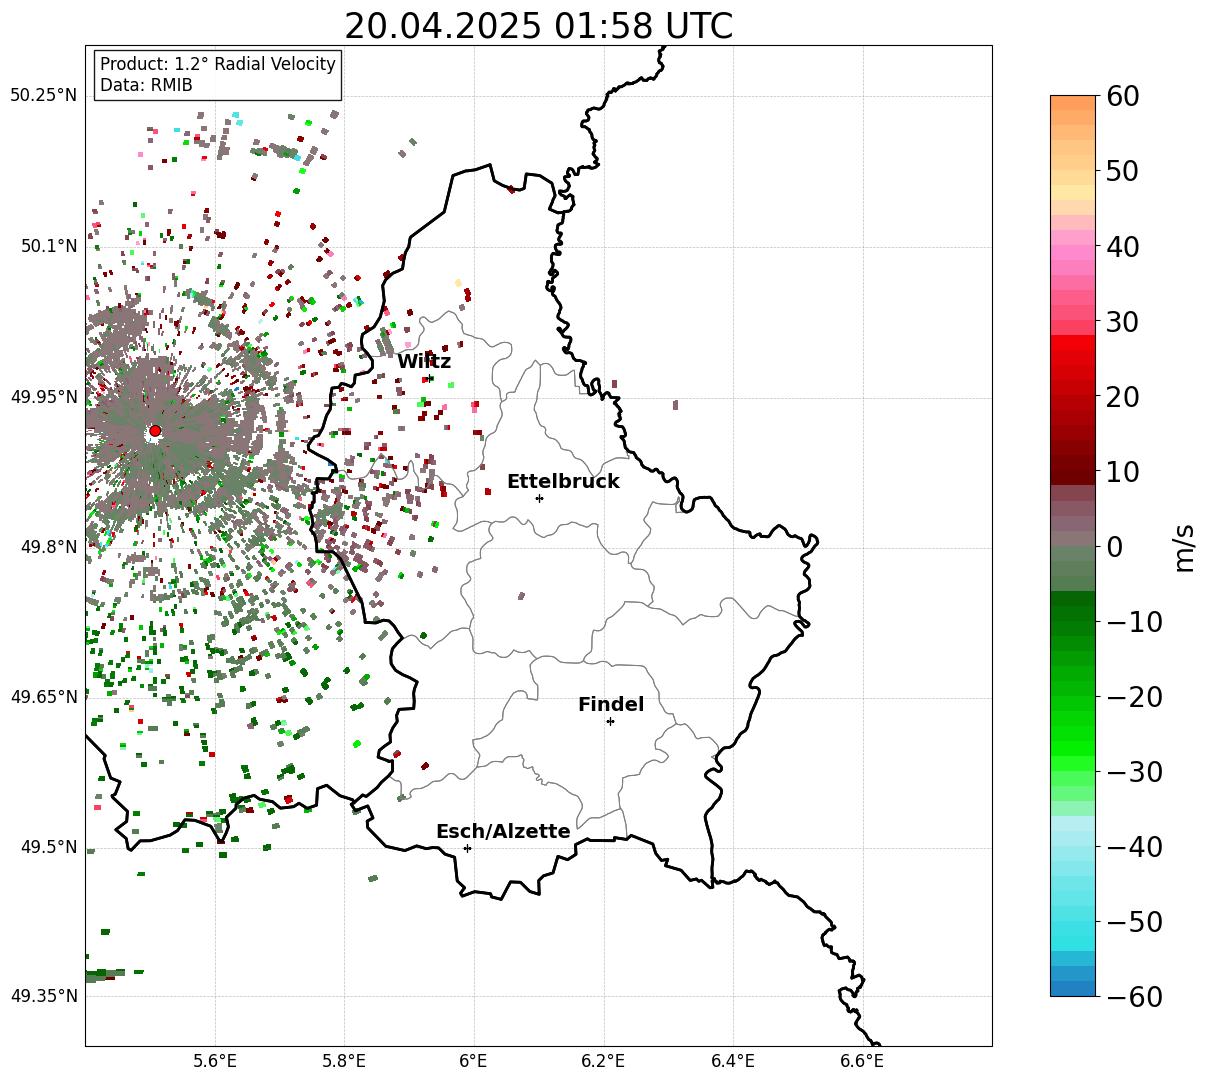Click the plot title 20.04.2025 01:58 UTC
The width and height of the screenshot is (1207, 1081).
(538, 26)
